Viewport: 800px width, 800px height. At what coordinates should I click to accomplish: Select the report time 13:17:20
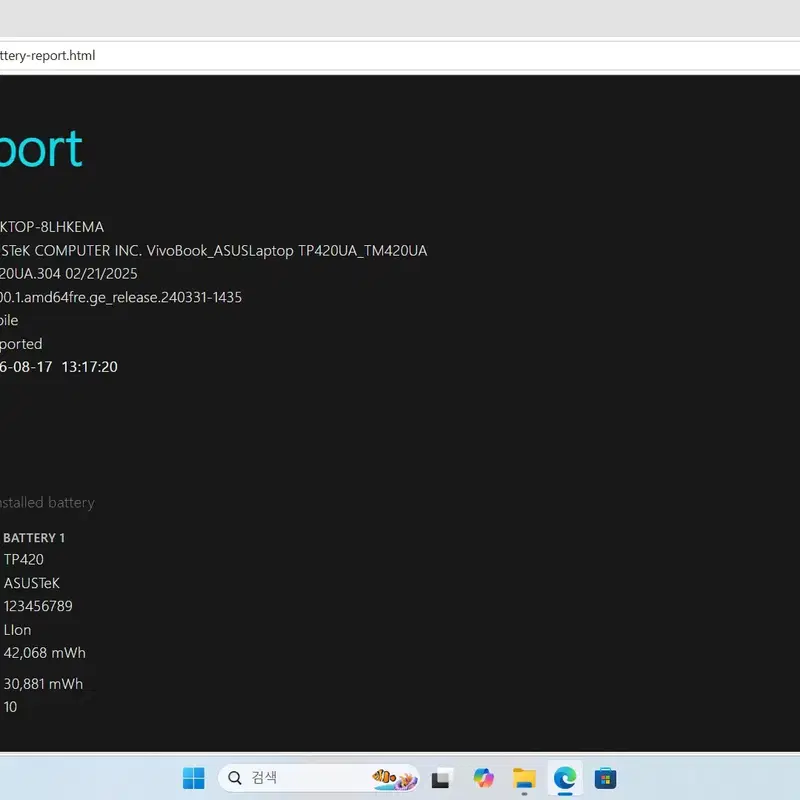click(x=90, y=367)
